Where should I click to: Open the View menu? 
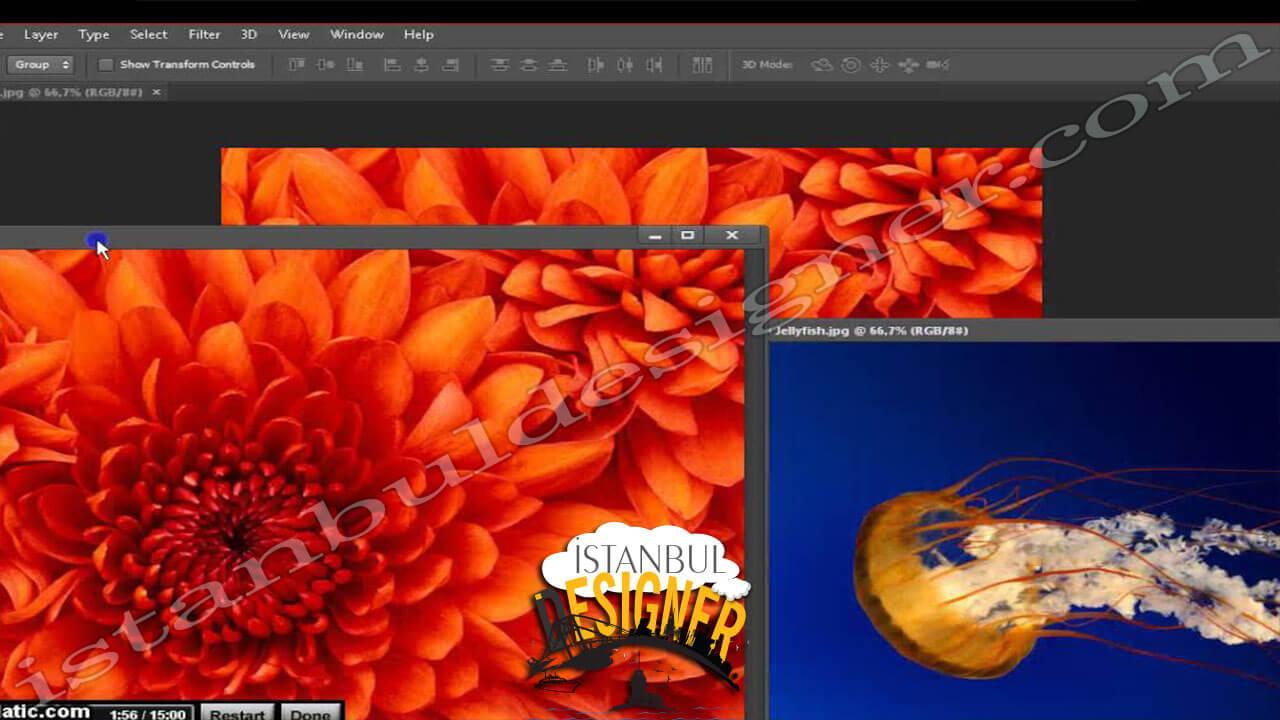(x=293, y=34)
